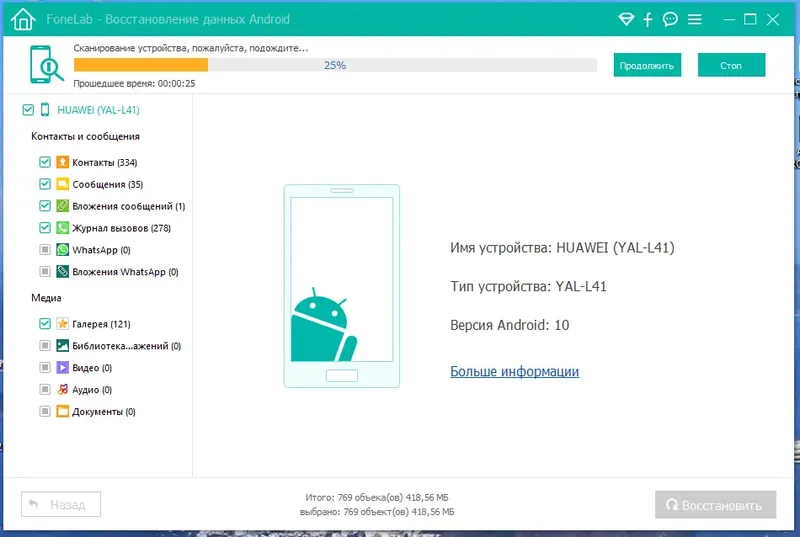Click the Gallery star icon
This screenshot has width=800, height=537.
(62, 324)
